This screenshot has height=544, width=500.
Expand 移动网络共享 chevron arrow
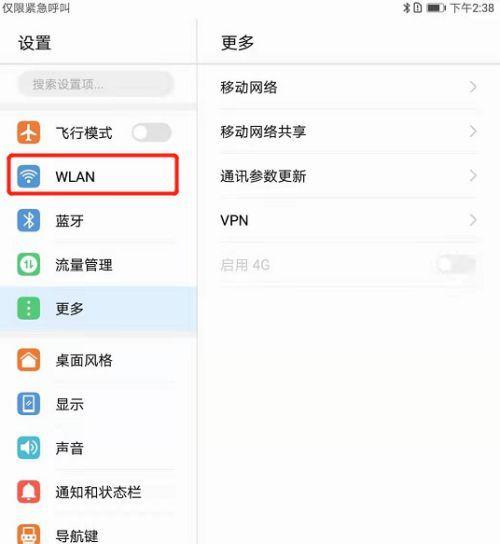(x=473, y=131)
